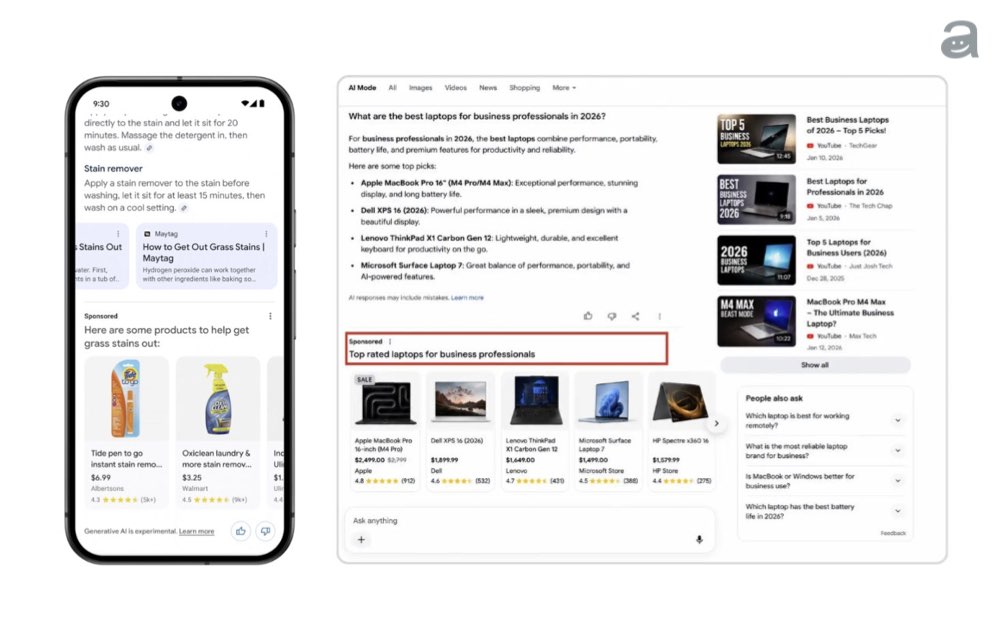1000x625 pixels.
Task: Click the Stain remover heading on phone
Action: tap(114, 168)
